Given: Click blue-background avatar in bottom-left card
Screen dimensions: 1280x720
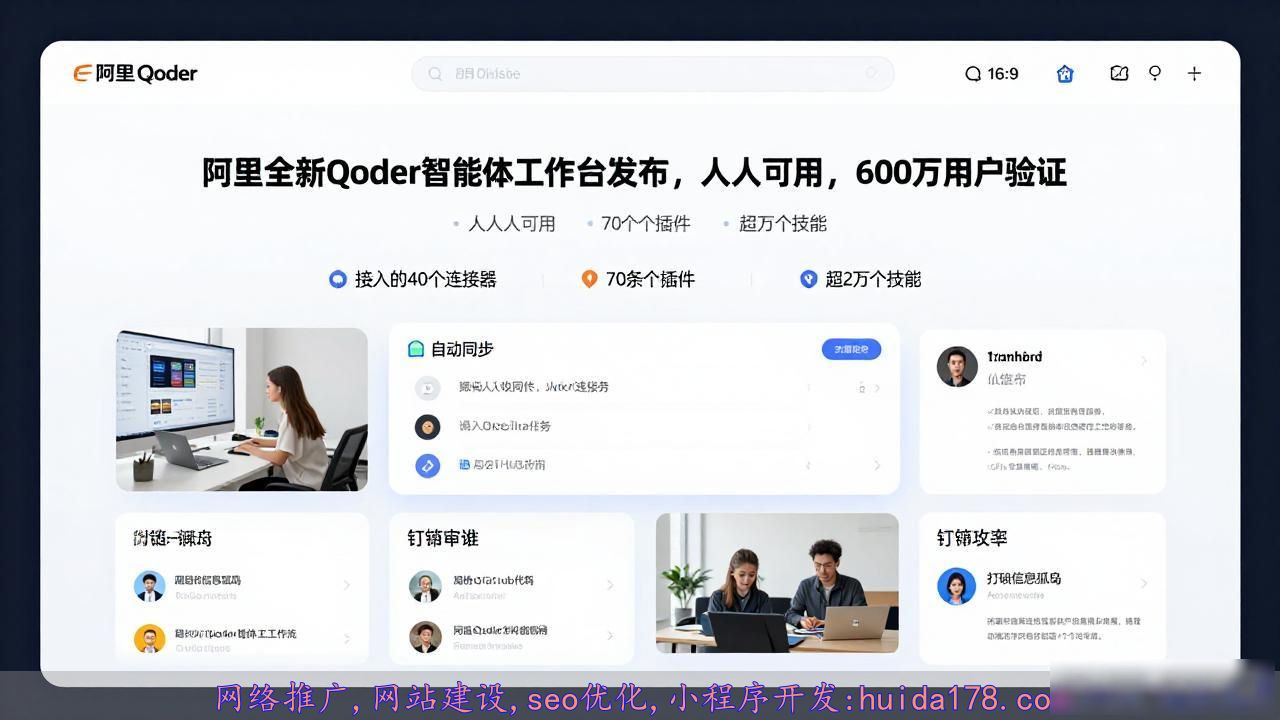Looking at the screenshot, I should [149, 586].
